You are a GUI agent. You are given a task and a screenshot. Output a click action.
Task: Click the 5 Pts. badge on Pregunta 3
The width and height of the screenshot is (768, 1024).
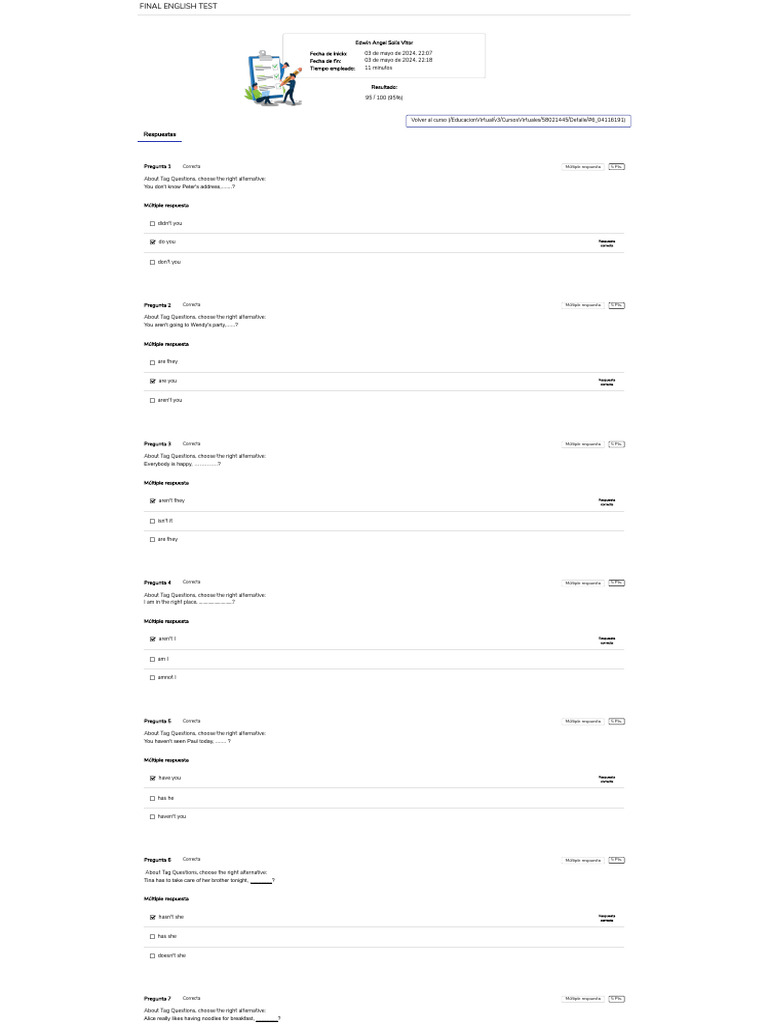pos(617,444)
